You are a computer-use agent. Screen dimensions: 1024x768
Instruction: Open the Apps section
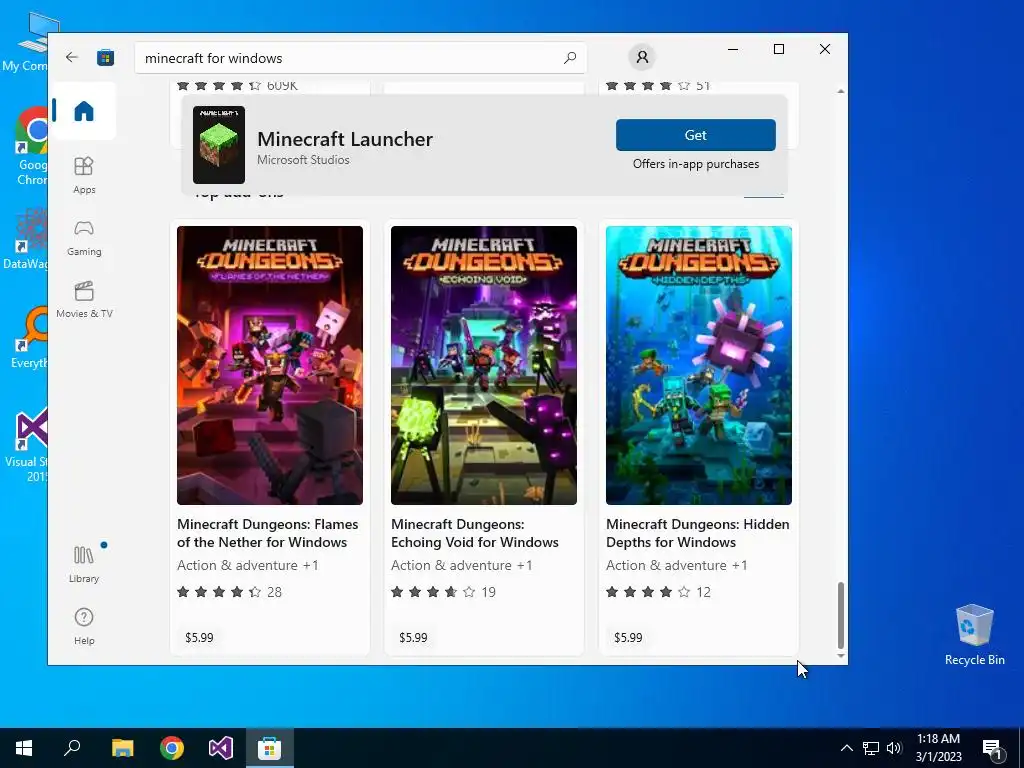(84, 175)
